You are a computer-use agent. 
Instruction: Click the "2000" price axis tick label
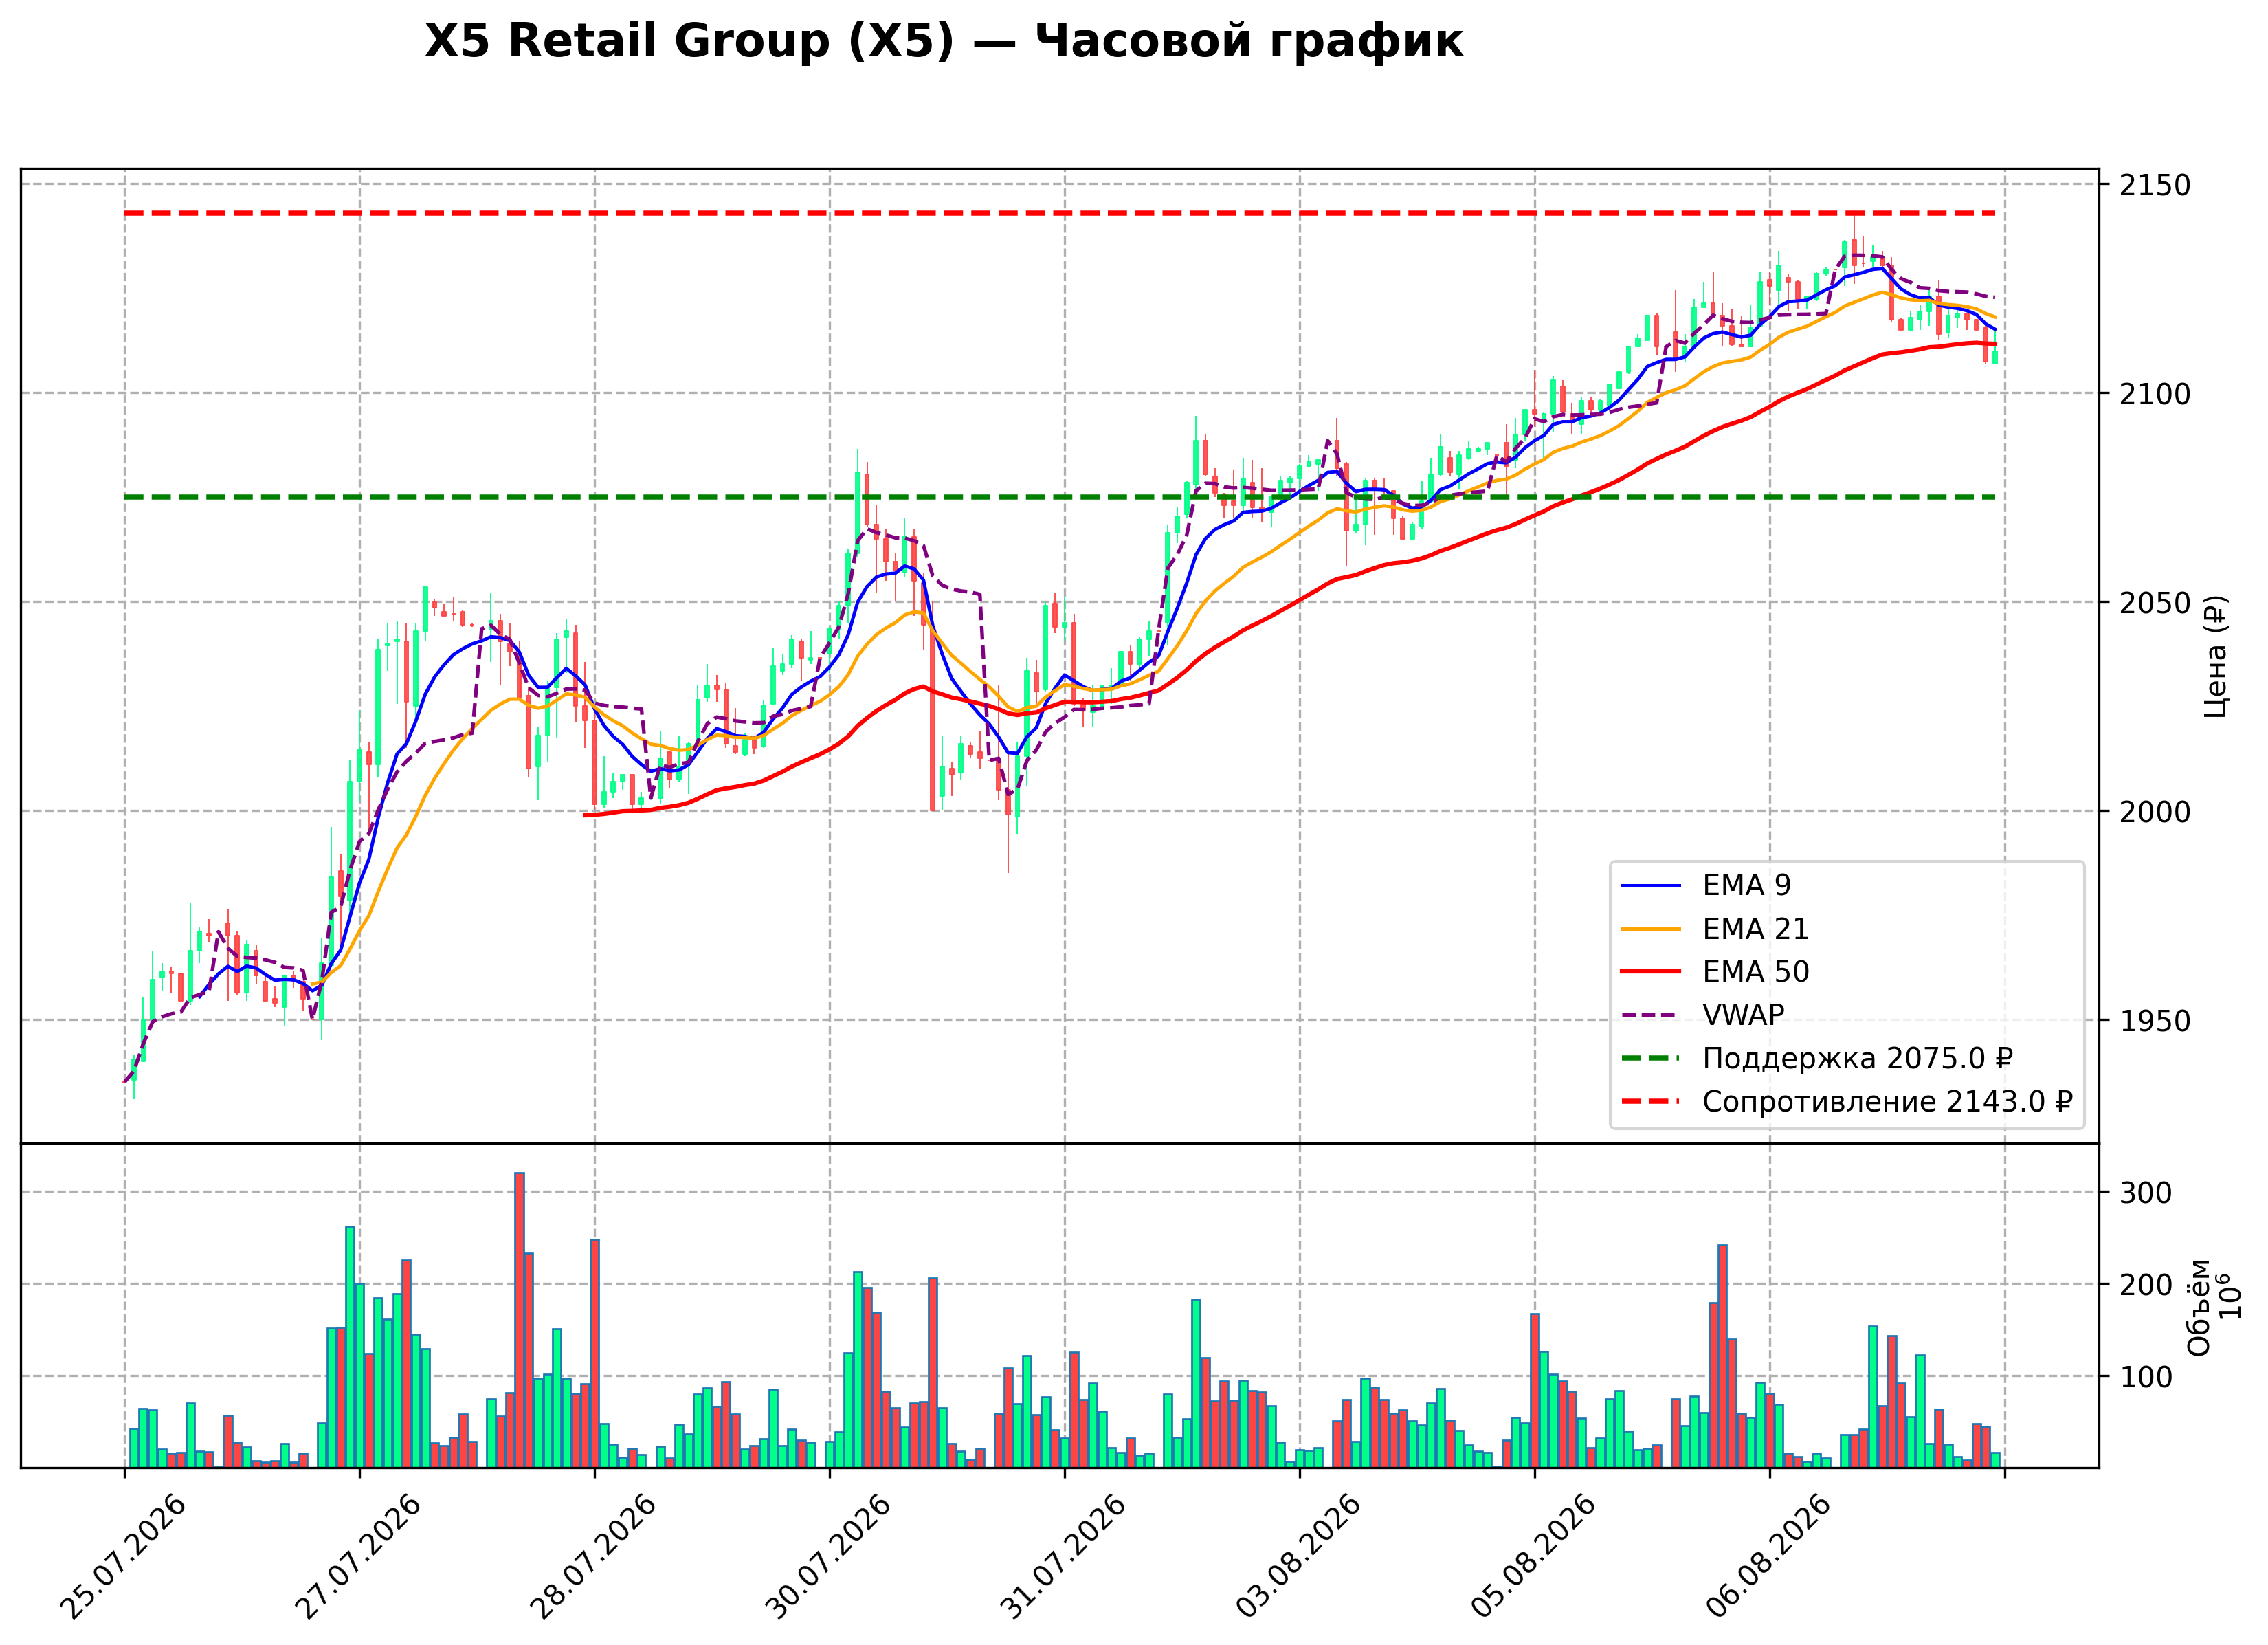(2155, 812)
